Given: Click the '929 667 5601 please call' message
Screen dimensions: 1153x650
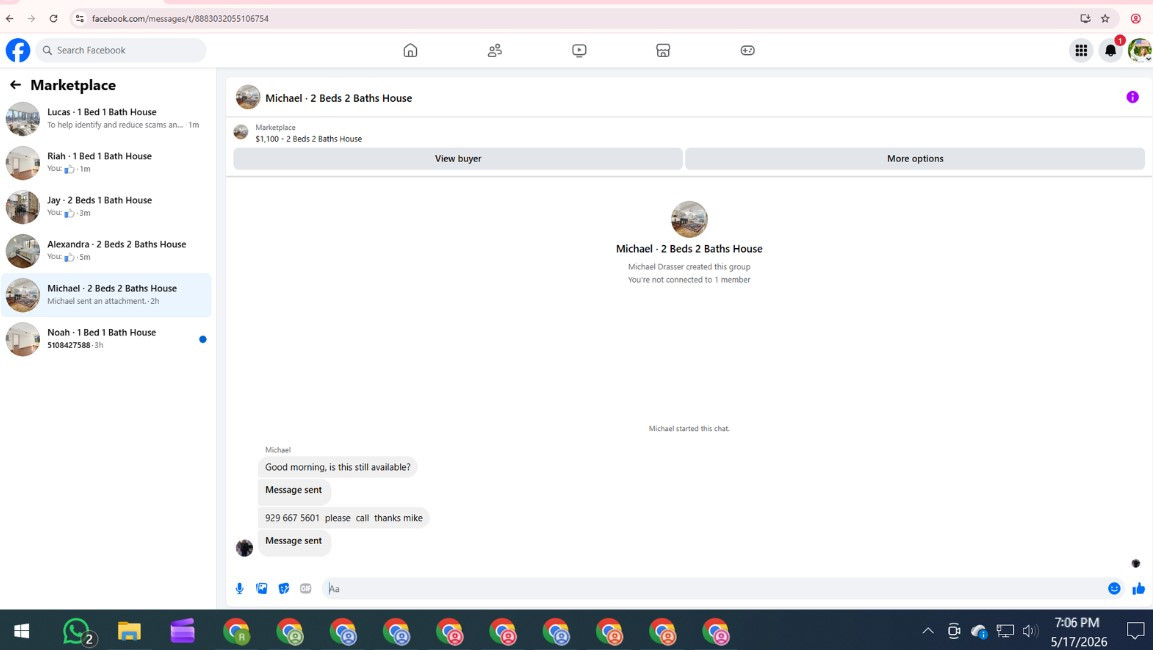Looking at the screenshot, I should (343, 518).
